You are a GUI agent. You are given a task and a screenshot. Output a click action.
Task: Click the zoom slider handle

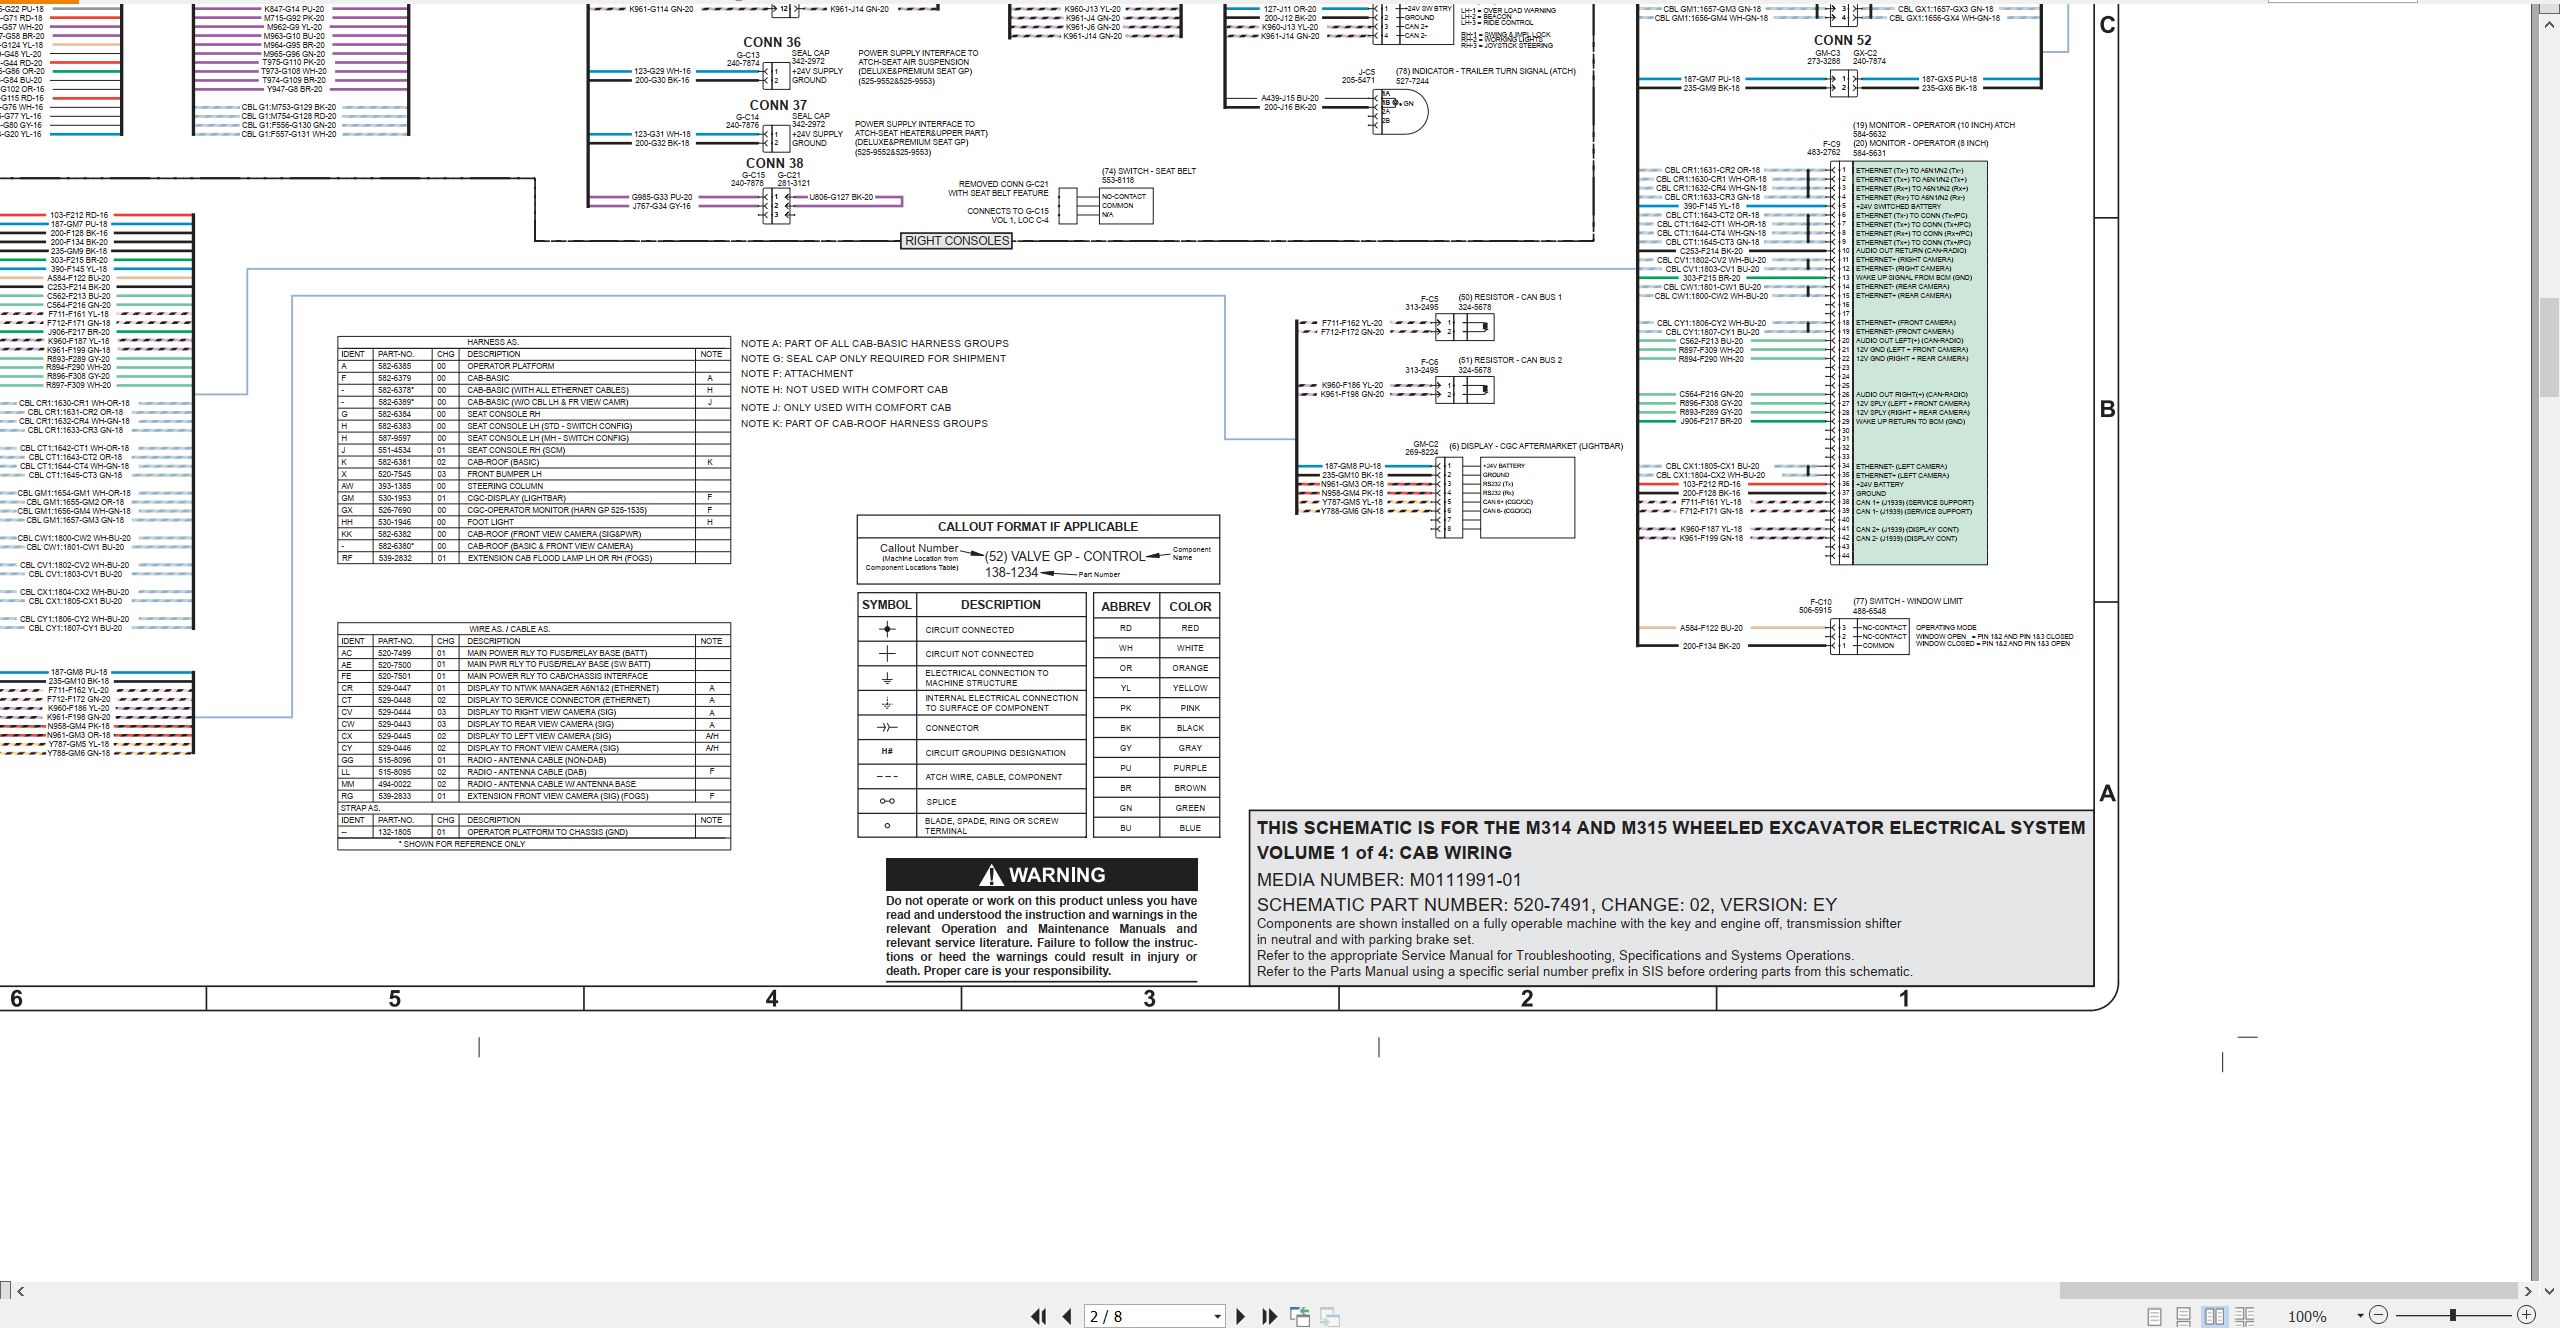tap(2452, 1316)
